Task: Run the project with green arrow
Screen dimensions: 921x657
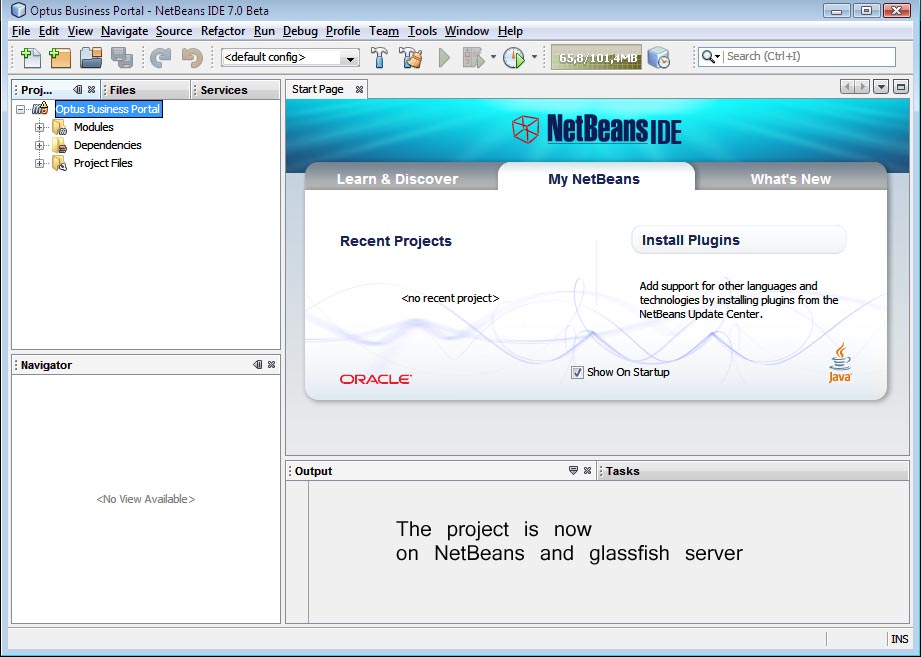Action: [x=445, y=58]
